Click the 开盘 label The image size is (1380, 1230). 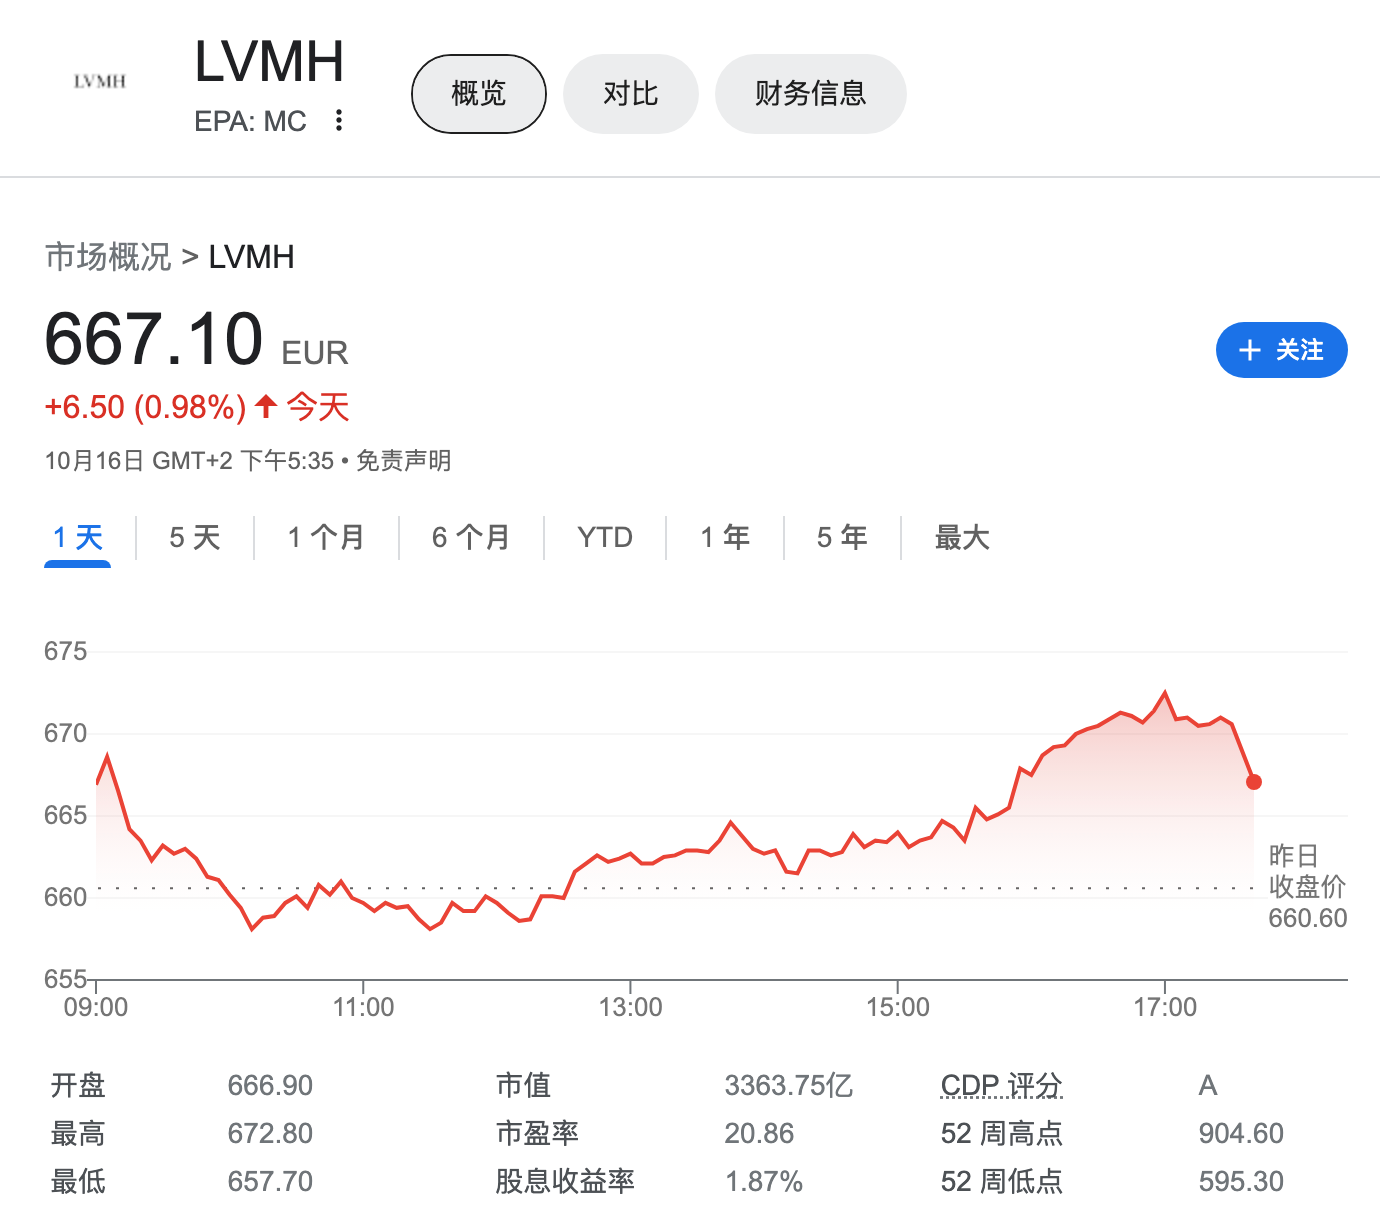coord(78,1085)
